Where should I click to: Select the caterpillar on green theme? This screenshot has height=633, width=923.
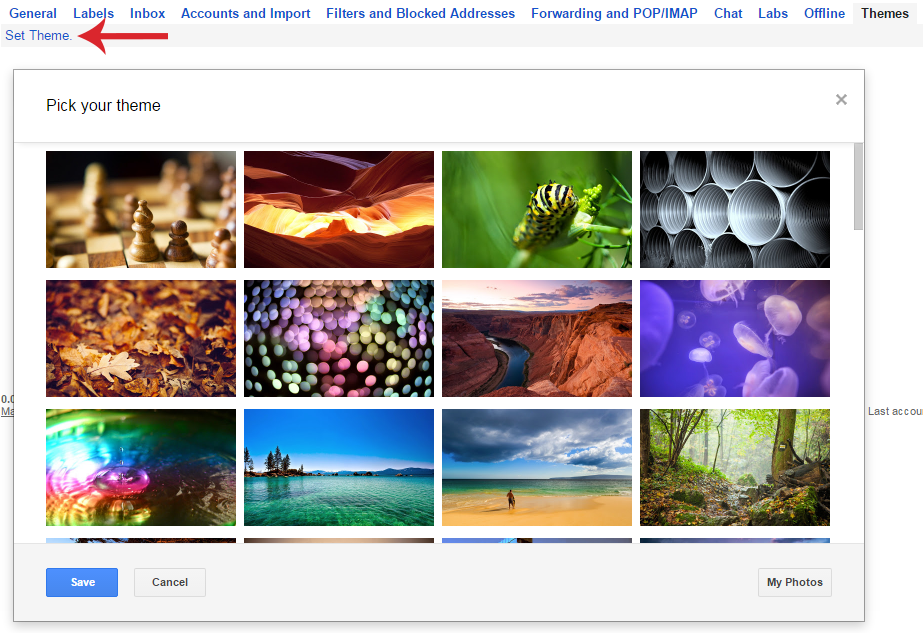537,209
